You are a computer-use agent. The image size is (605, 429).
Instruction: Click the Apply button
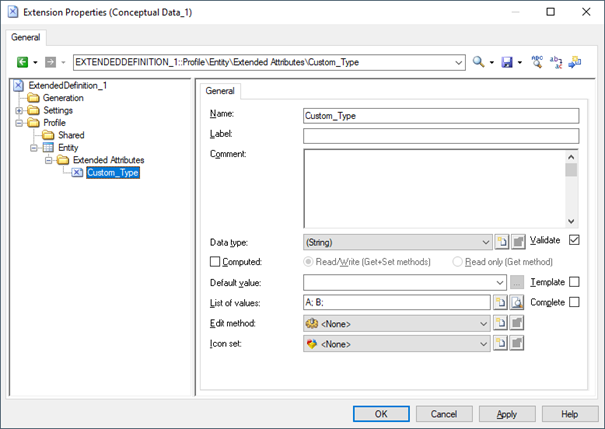[x=506, y=413]
